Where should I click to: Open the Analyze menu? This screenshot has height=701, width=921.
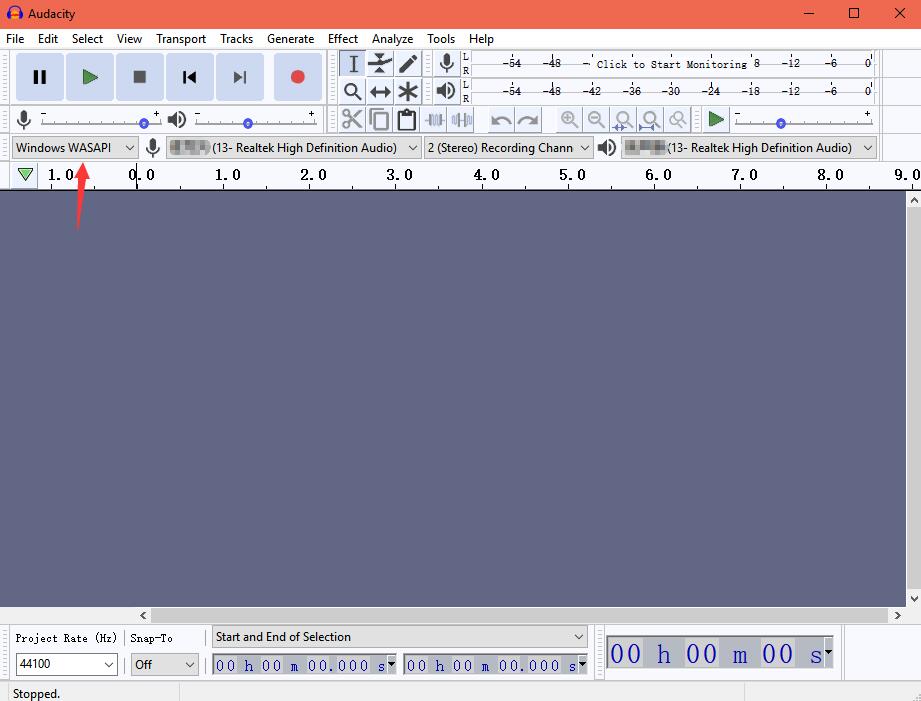pyautogui.click(x=392, y=39)
